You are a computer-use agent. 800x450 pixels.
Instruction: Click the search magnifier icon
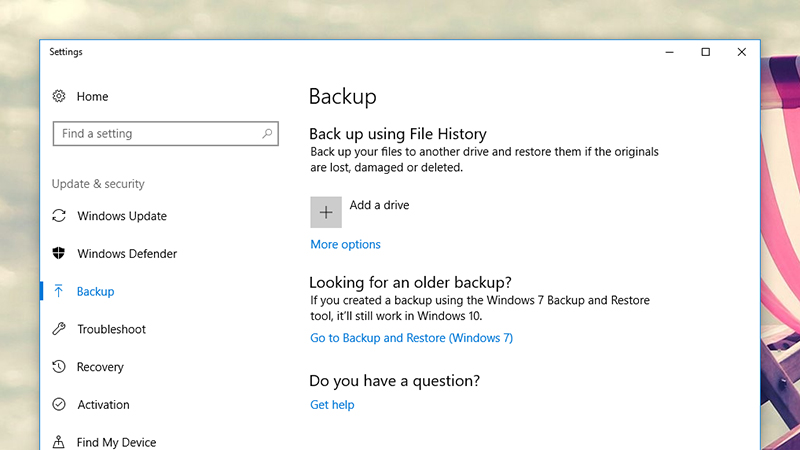coord(267,134)
